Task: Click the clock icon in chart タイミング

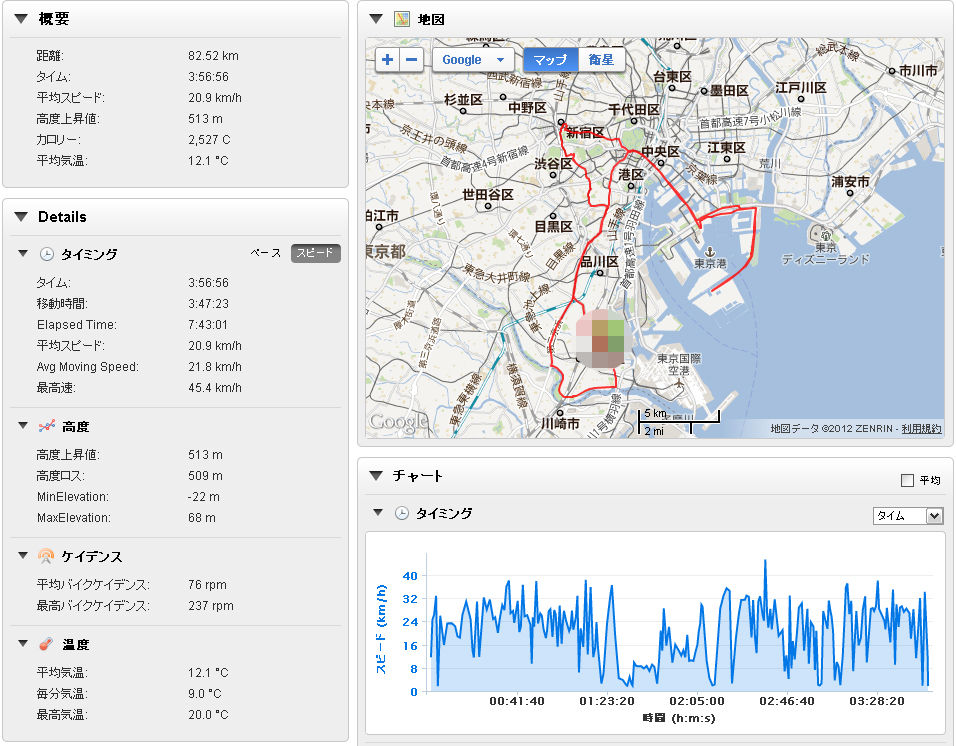Action: tap(401, 513)
